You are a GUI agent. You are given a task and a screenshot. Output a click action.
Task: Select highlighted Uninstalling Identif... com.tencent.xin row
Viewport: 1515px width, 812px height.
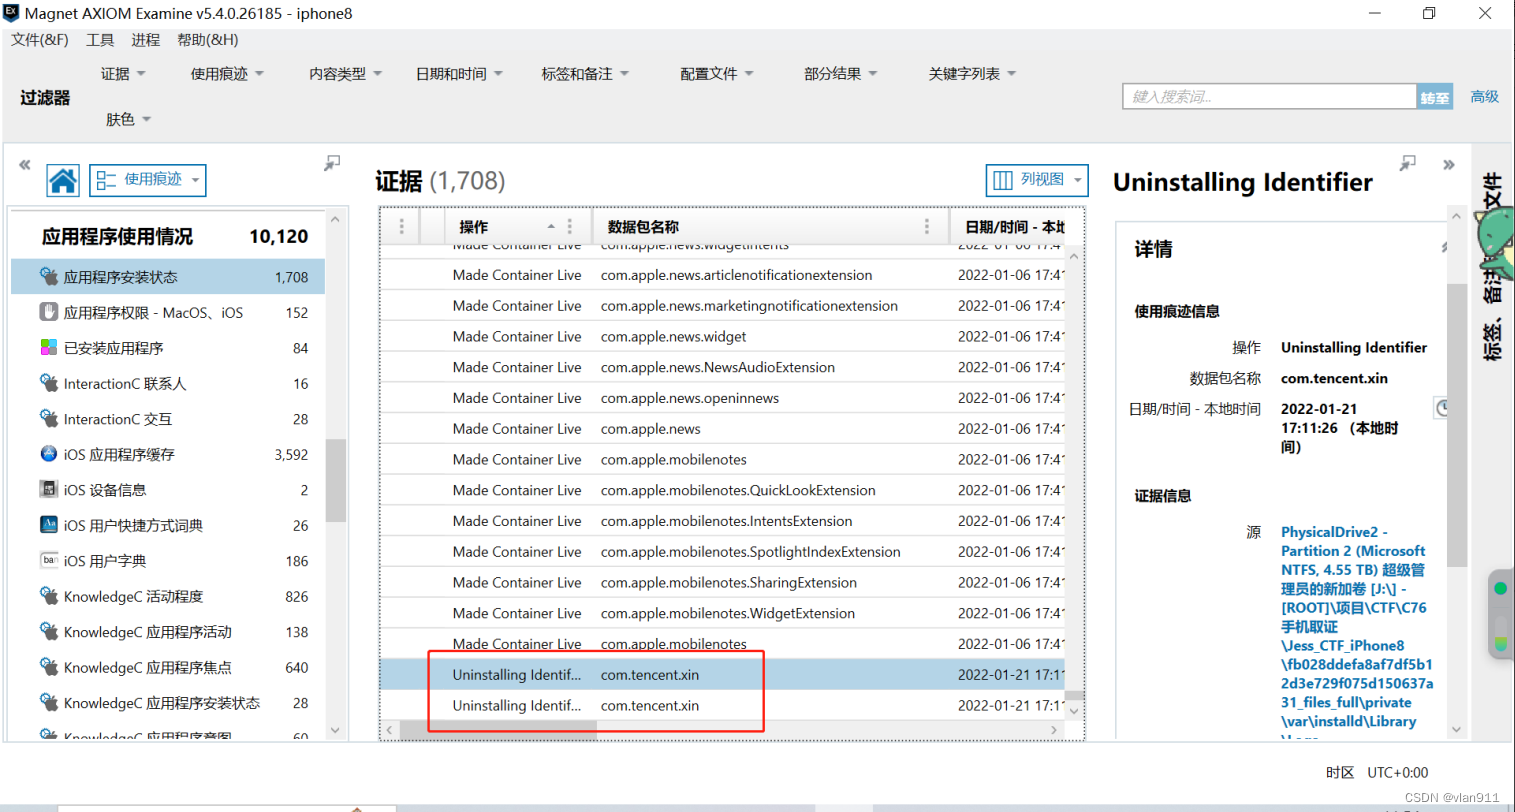coord(722,674)
